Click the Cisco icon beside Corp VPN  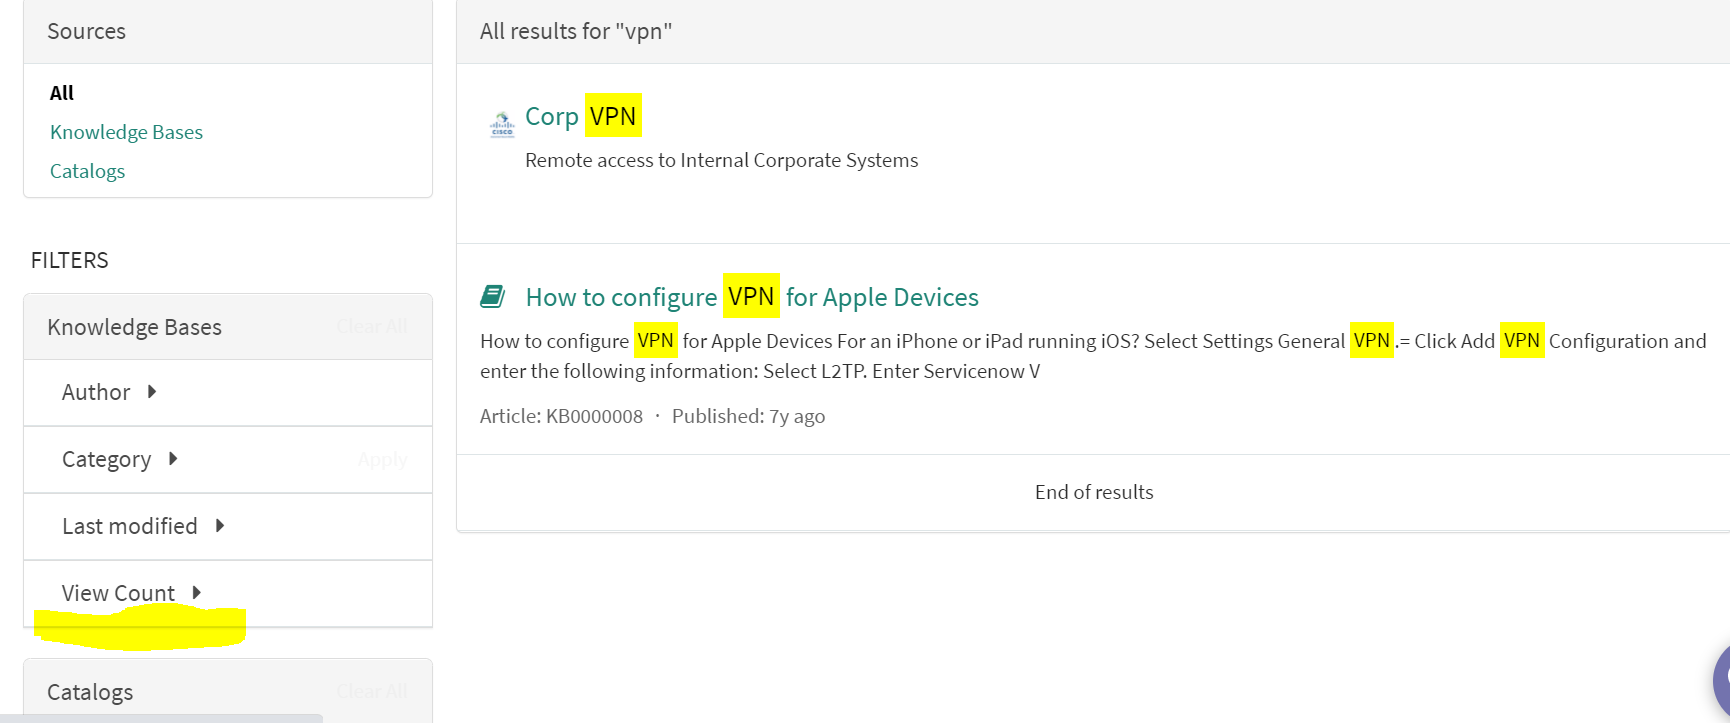[502, 124]
